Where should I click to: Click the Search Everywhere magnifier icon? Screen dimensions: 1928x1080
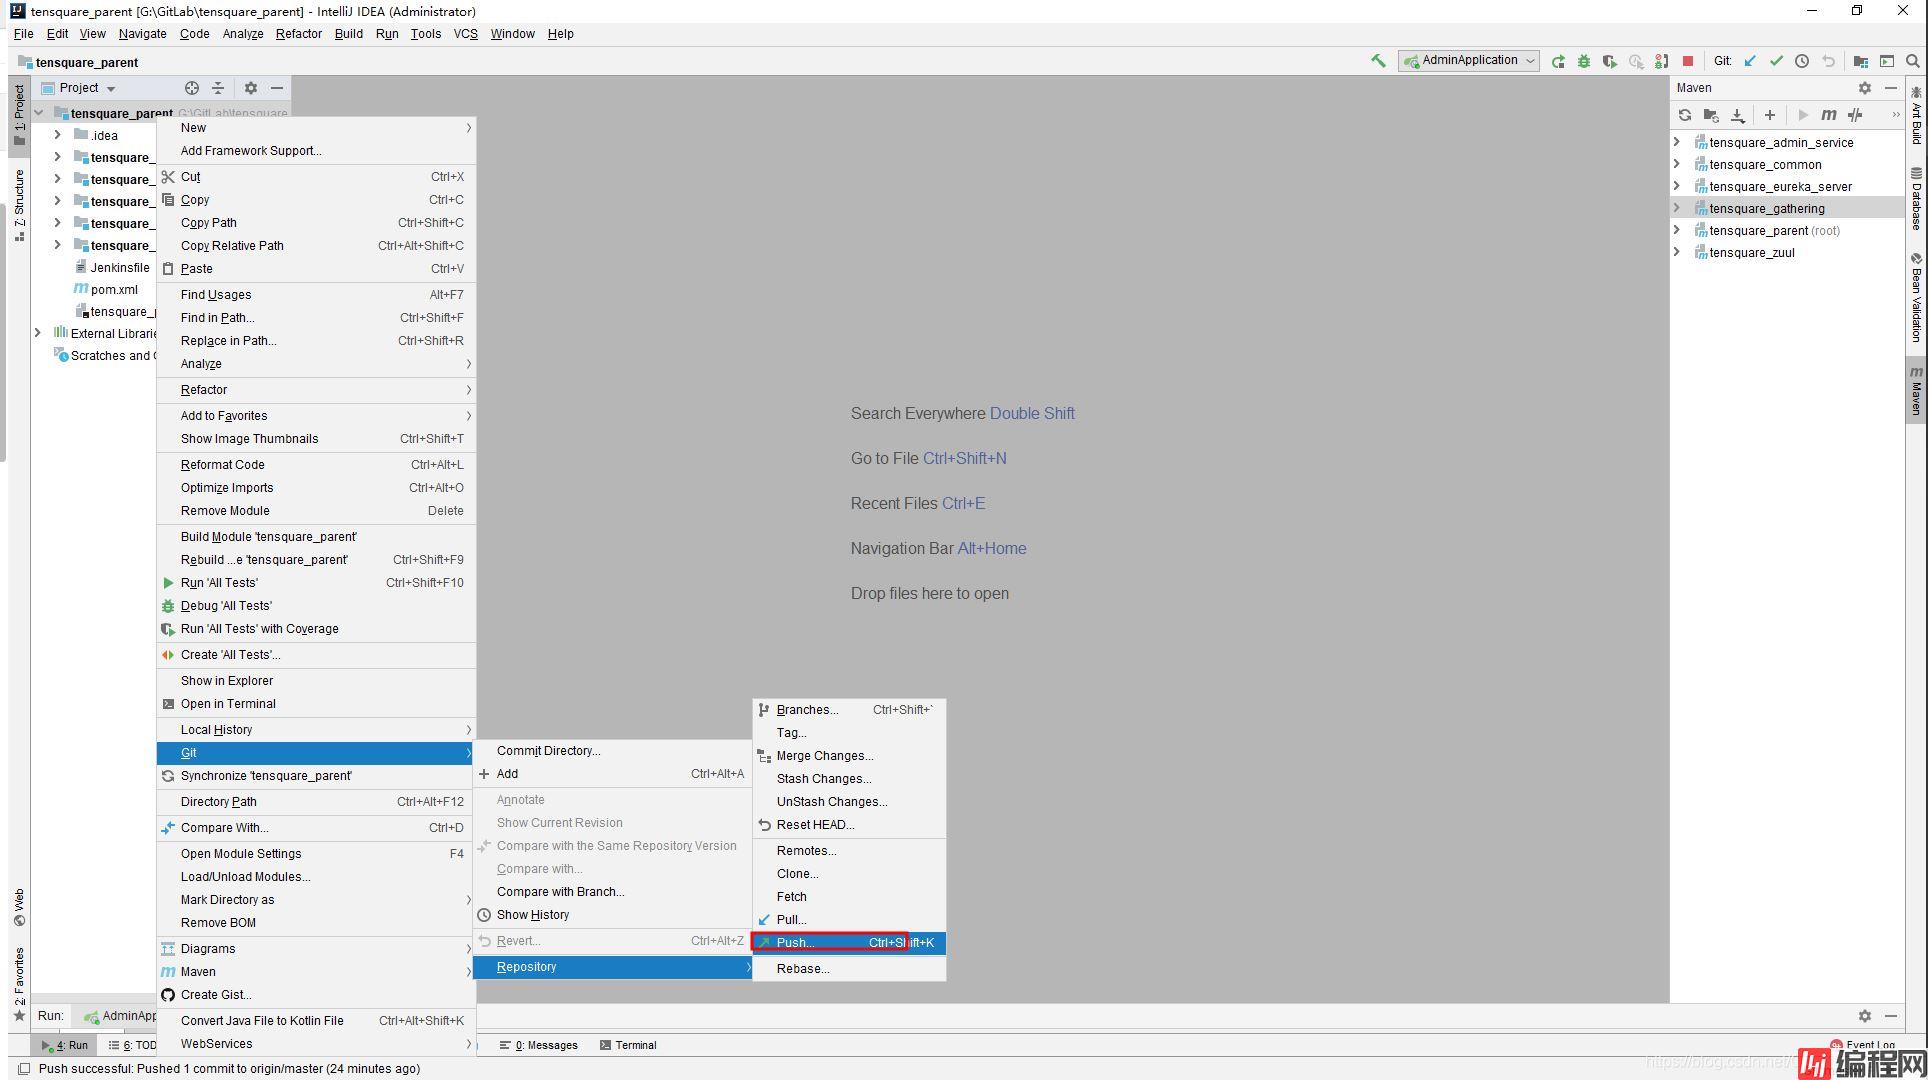[x=1913, y=61]
